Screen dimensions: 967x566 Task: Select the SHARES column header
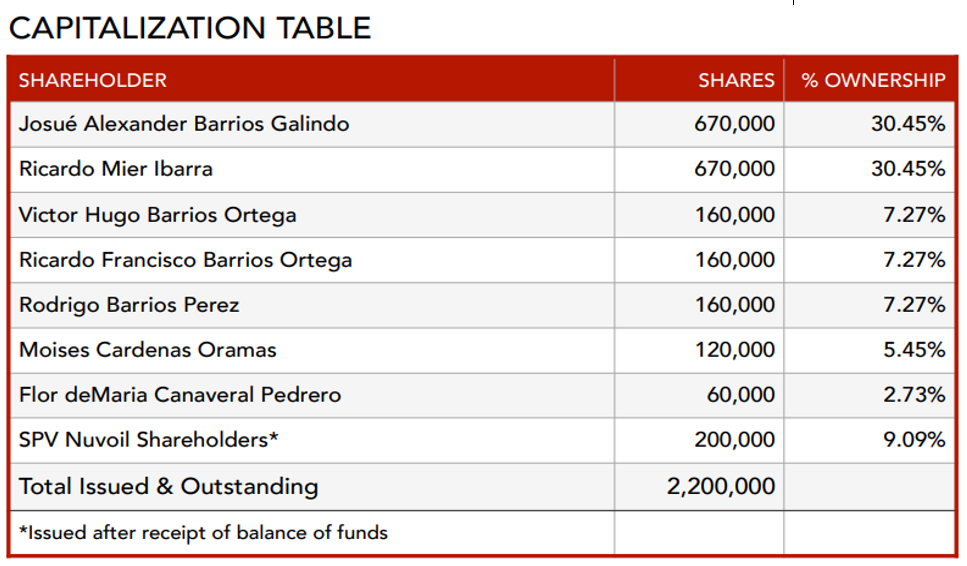click(736, 80)
